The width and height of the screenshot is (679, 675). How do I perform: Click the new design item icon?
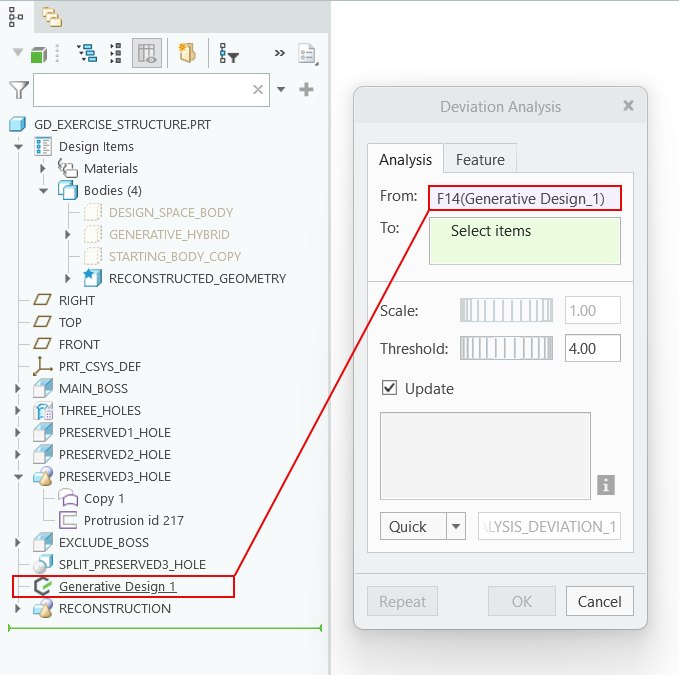click(x=187, y=53)
